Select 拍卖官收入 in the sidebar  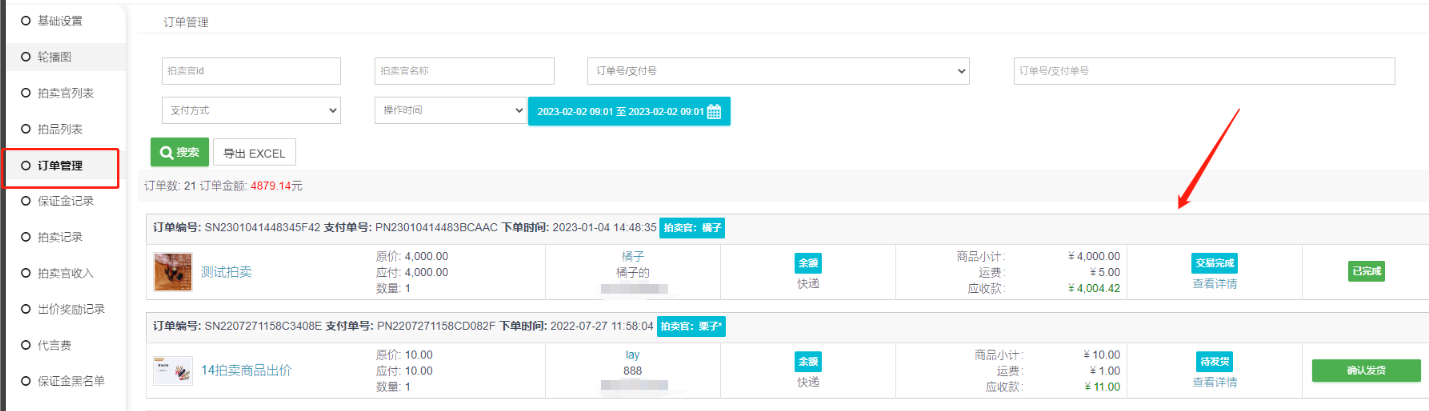[x=66, y=273]
